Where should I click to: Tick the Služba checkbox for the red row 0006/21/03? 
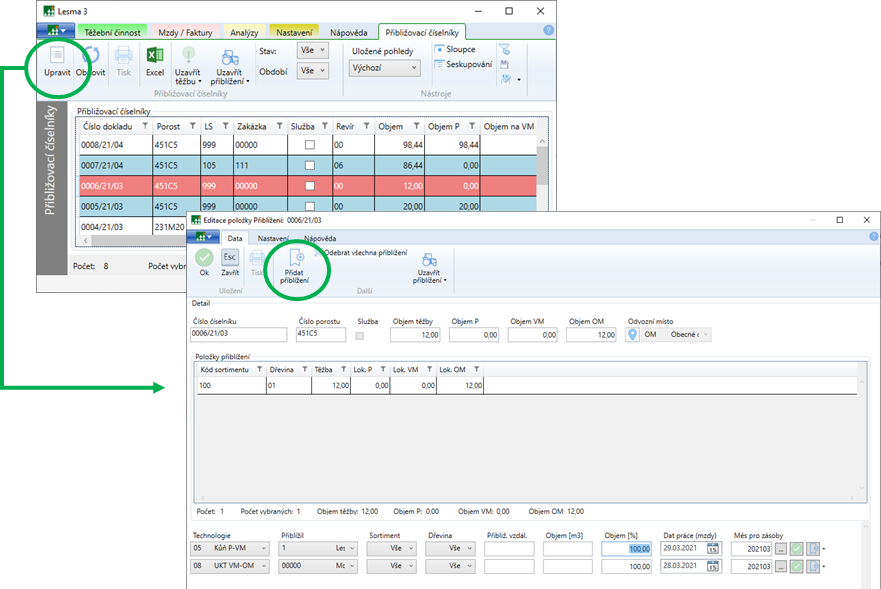pyautogui.click(x=309, y=187)
